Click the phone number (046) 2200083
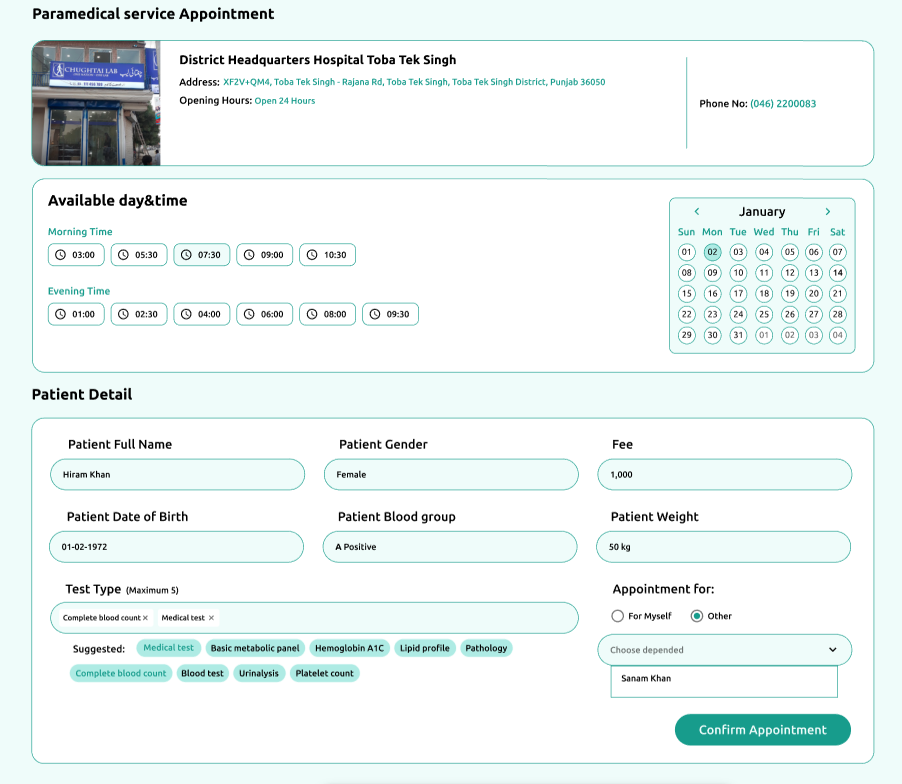Viewport: 902px width, 784px height. (x=783, y=104)
